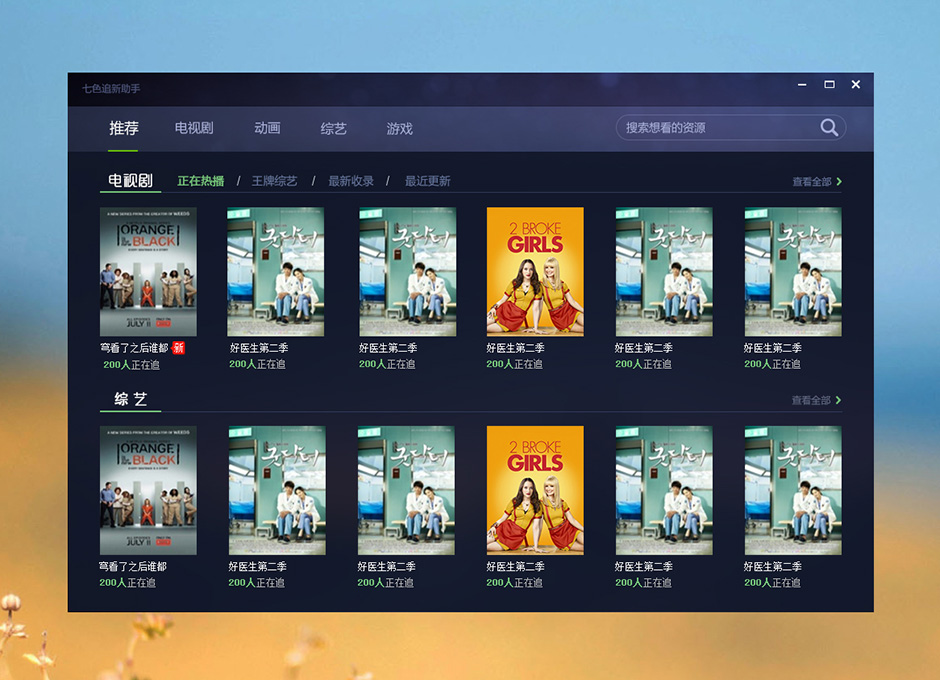Open the 动画 tab

click(x=267, y=128)
